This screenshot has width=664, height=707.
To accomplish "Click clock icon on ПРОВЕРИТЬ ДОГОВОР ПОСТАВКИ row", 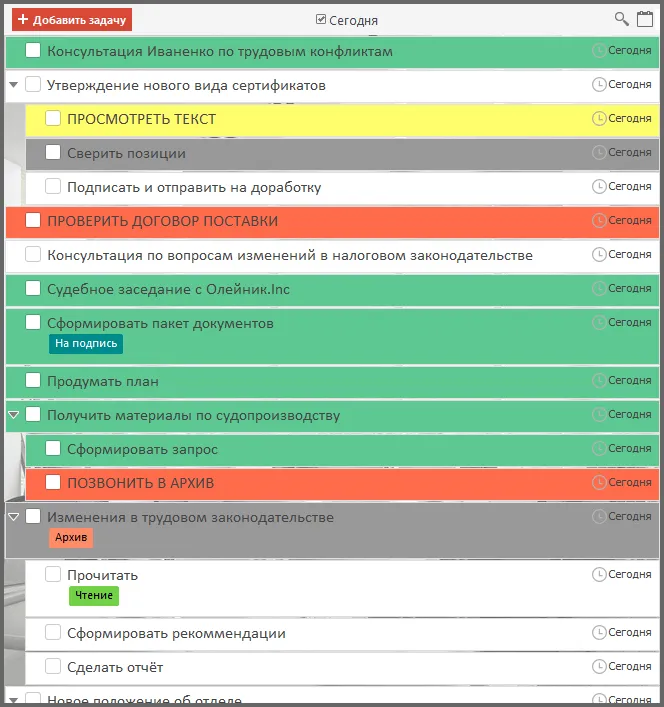I will [599, 220].
